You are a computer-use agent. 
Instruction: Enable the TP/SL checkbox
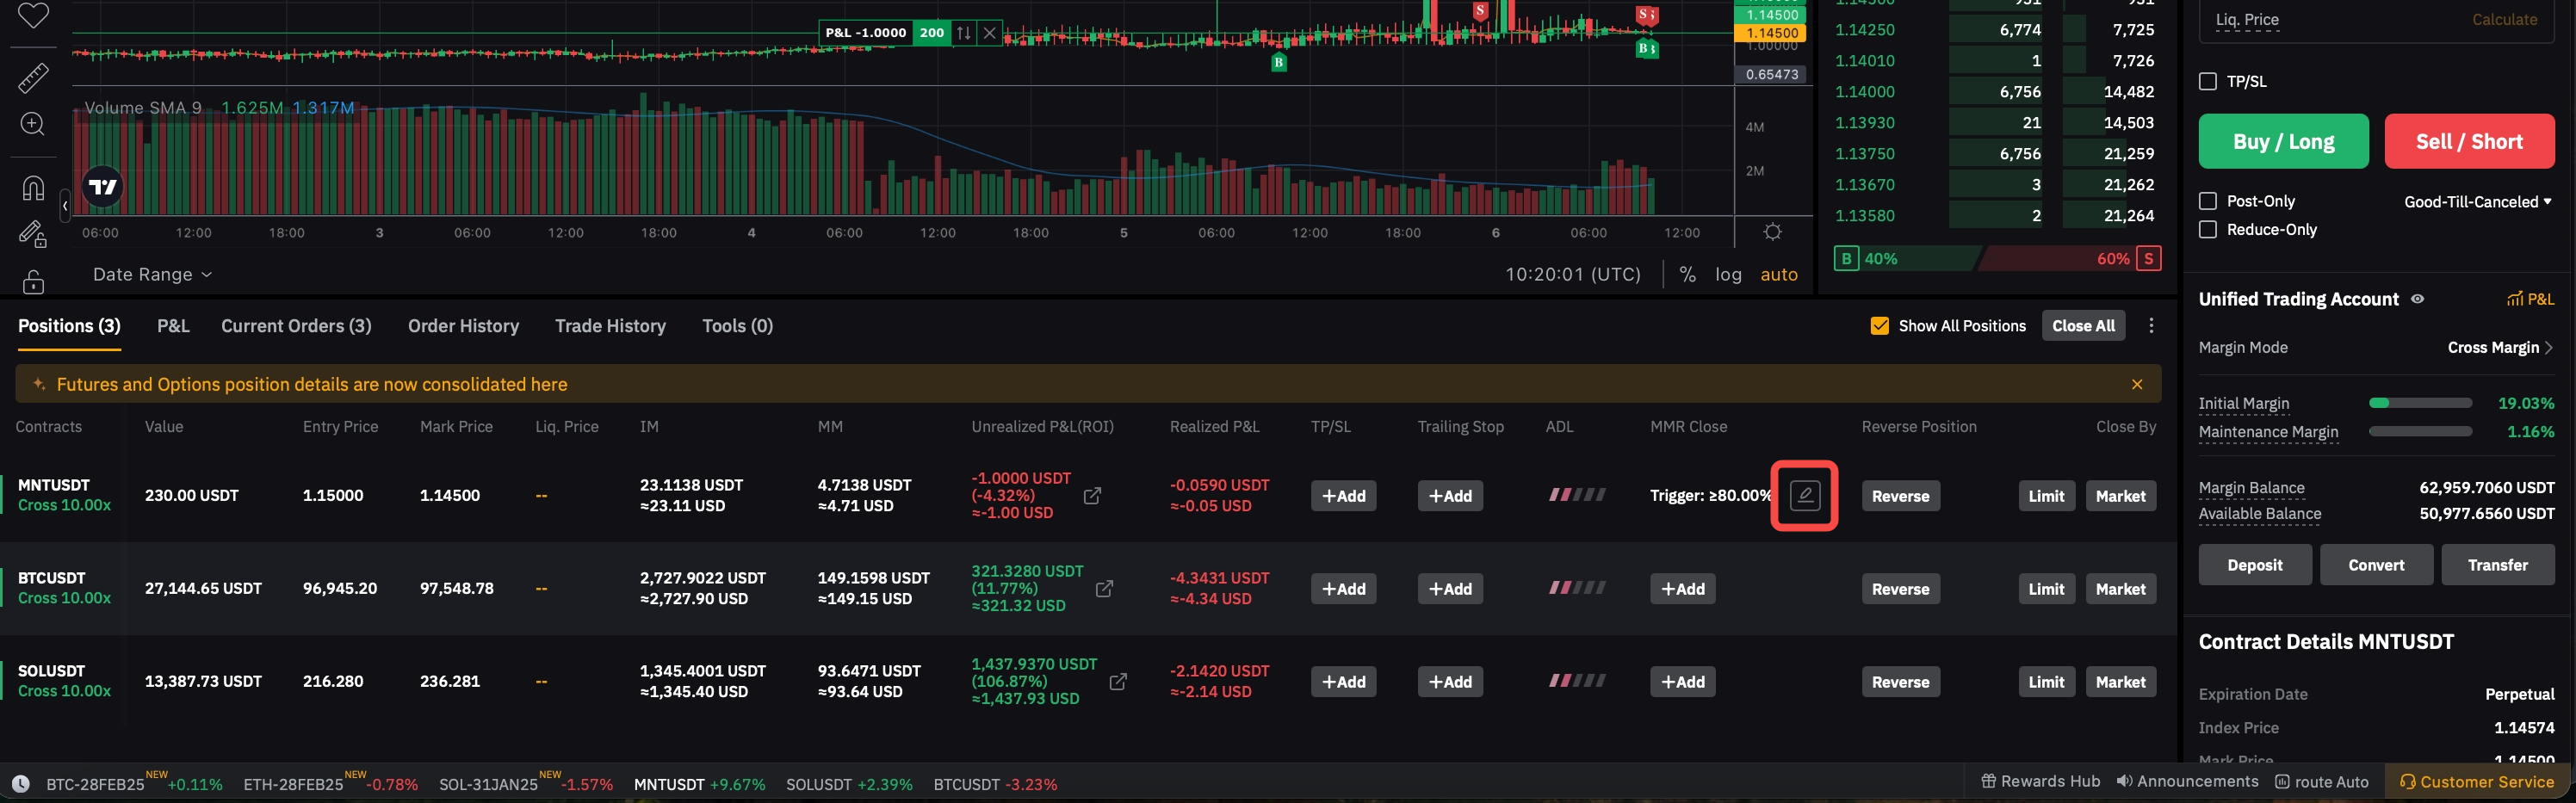(x=2208, y=82)
